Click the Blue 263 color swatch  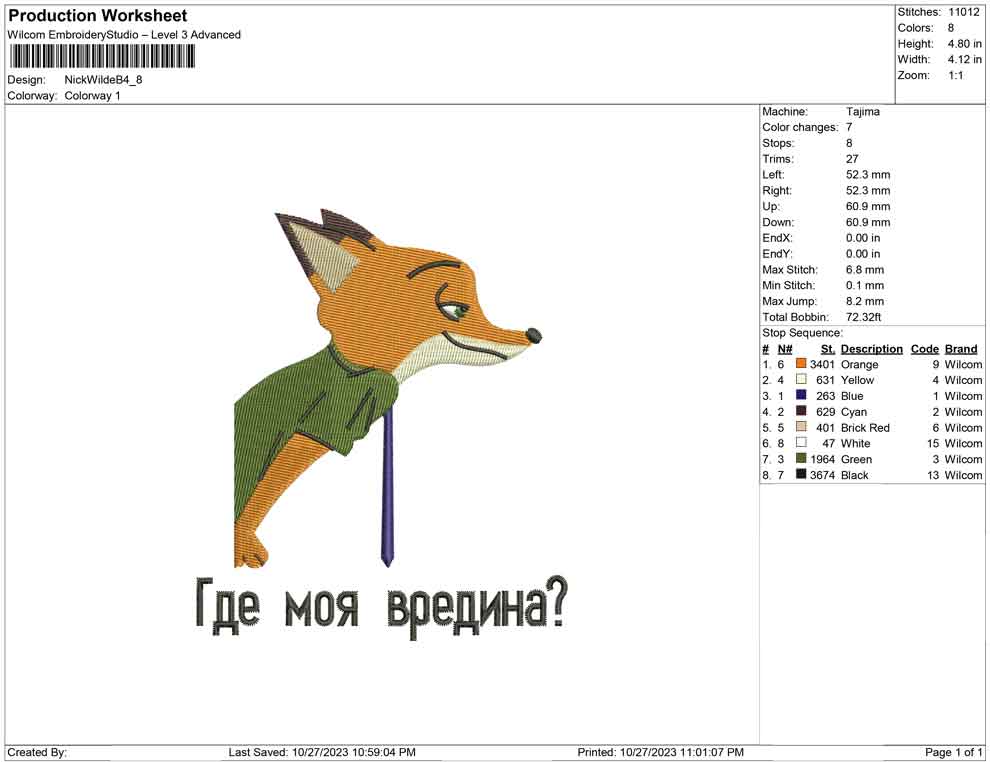(x=801, y=395)
